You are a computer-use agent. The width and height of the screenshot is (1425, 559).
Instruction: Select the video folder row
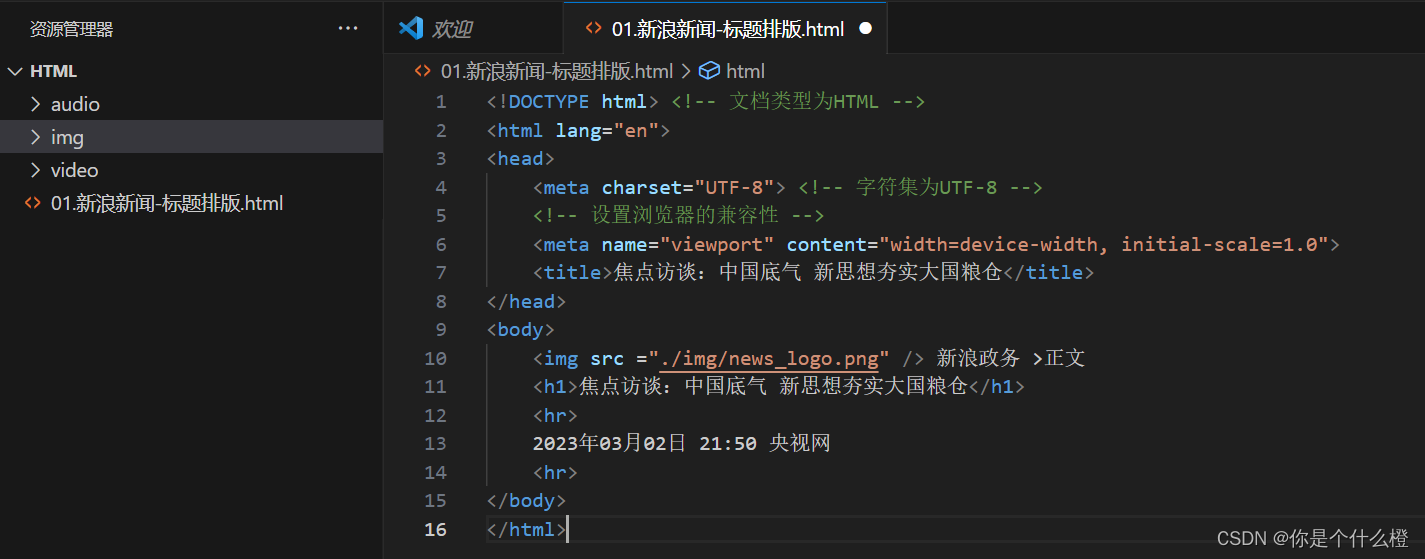pyautogui.click(x=191, y=170)
